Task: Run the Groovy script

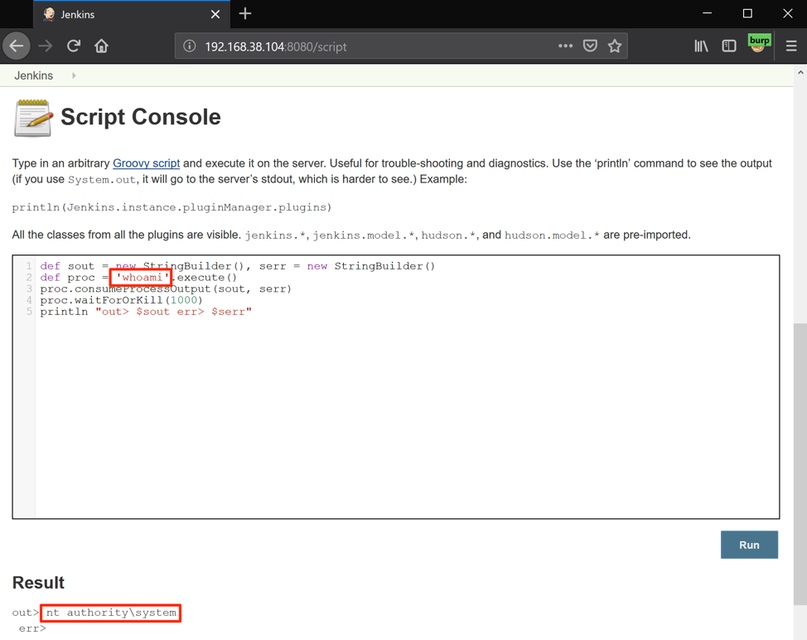Action: (749, 545)
